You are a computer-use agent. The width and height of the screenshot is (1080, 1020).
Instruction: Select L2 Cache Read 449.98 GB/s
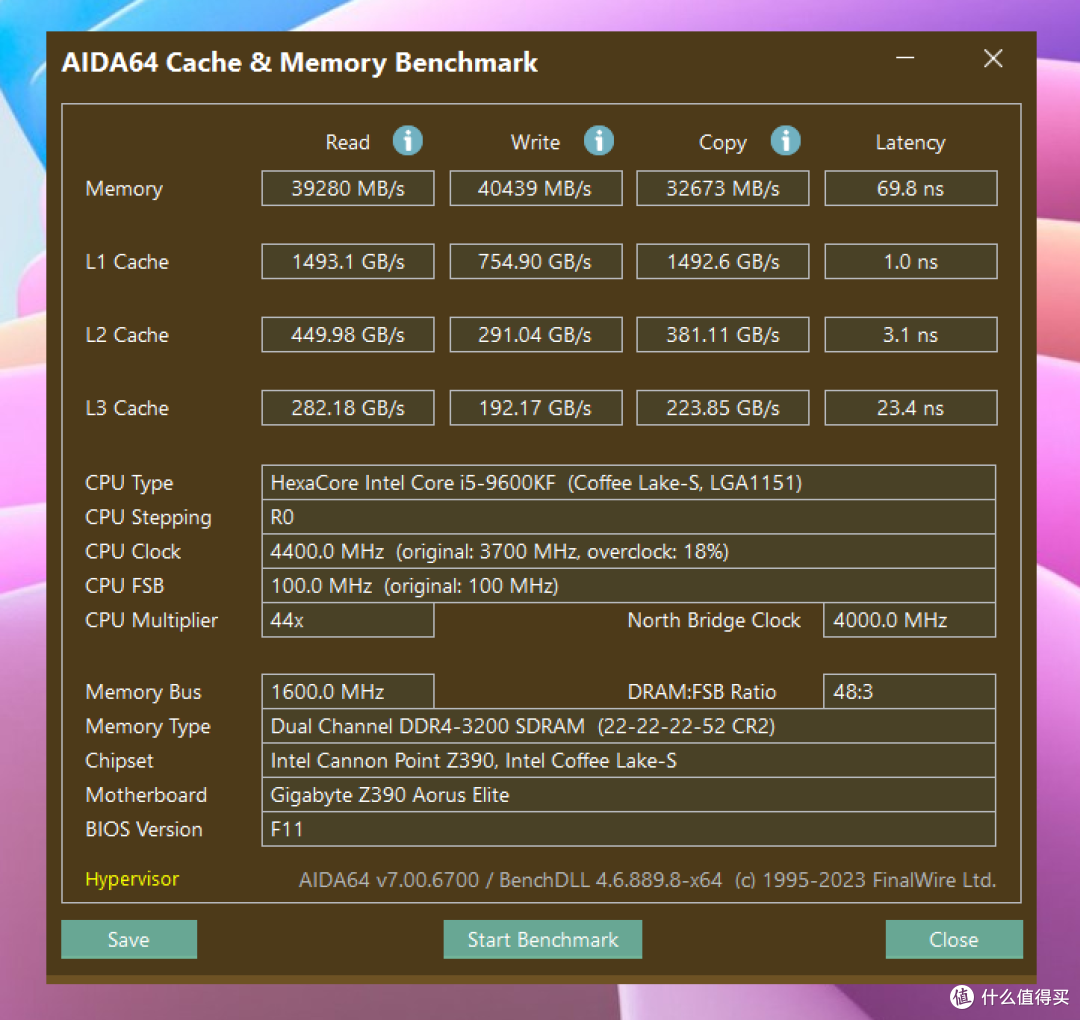point(348,335)
